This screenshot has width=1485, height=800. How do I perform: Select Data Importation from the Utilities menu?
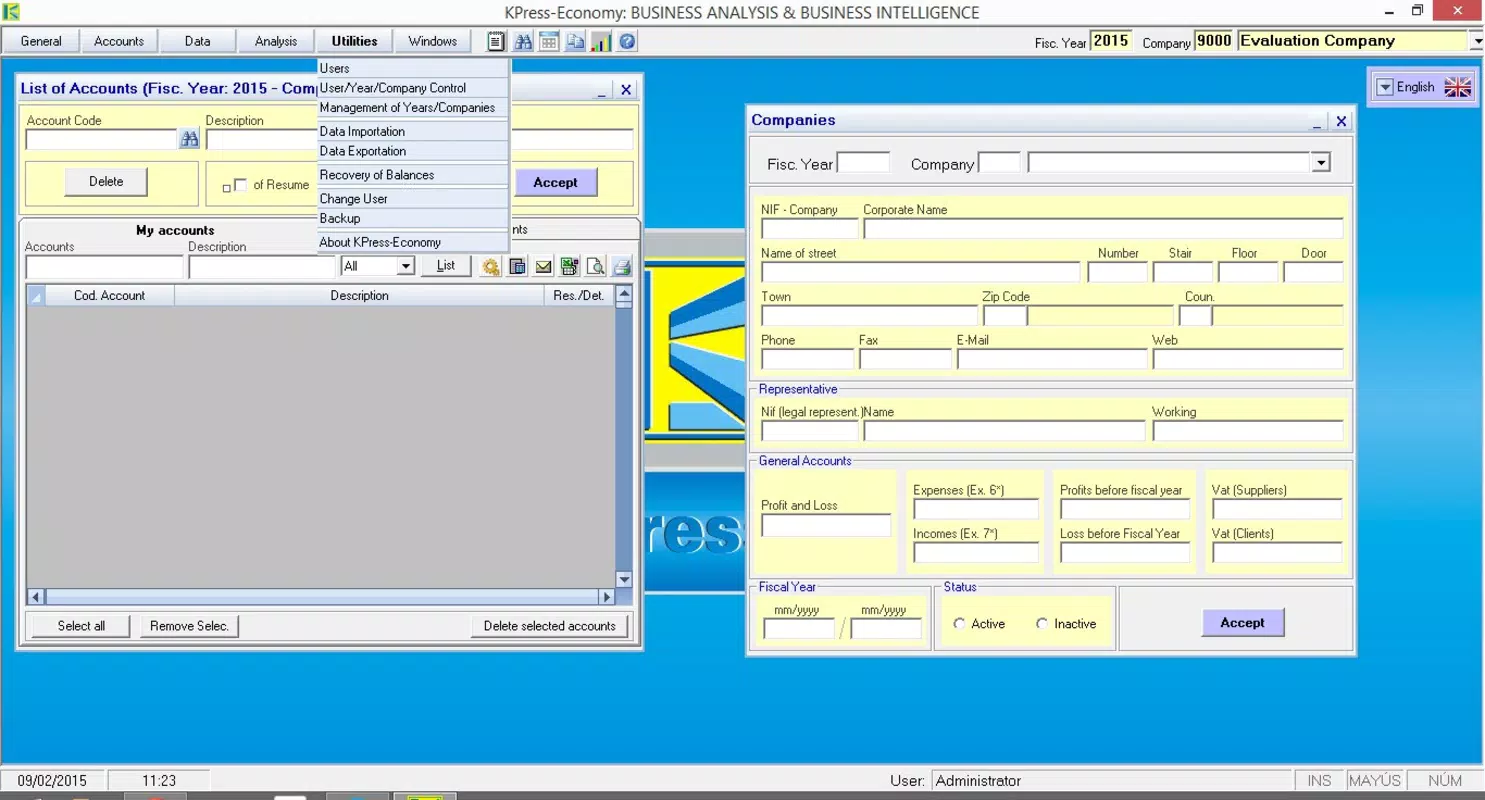coord(413,132)
